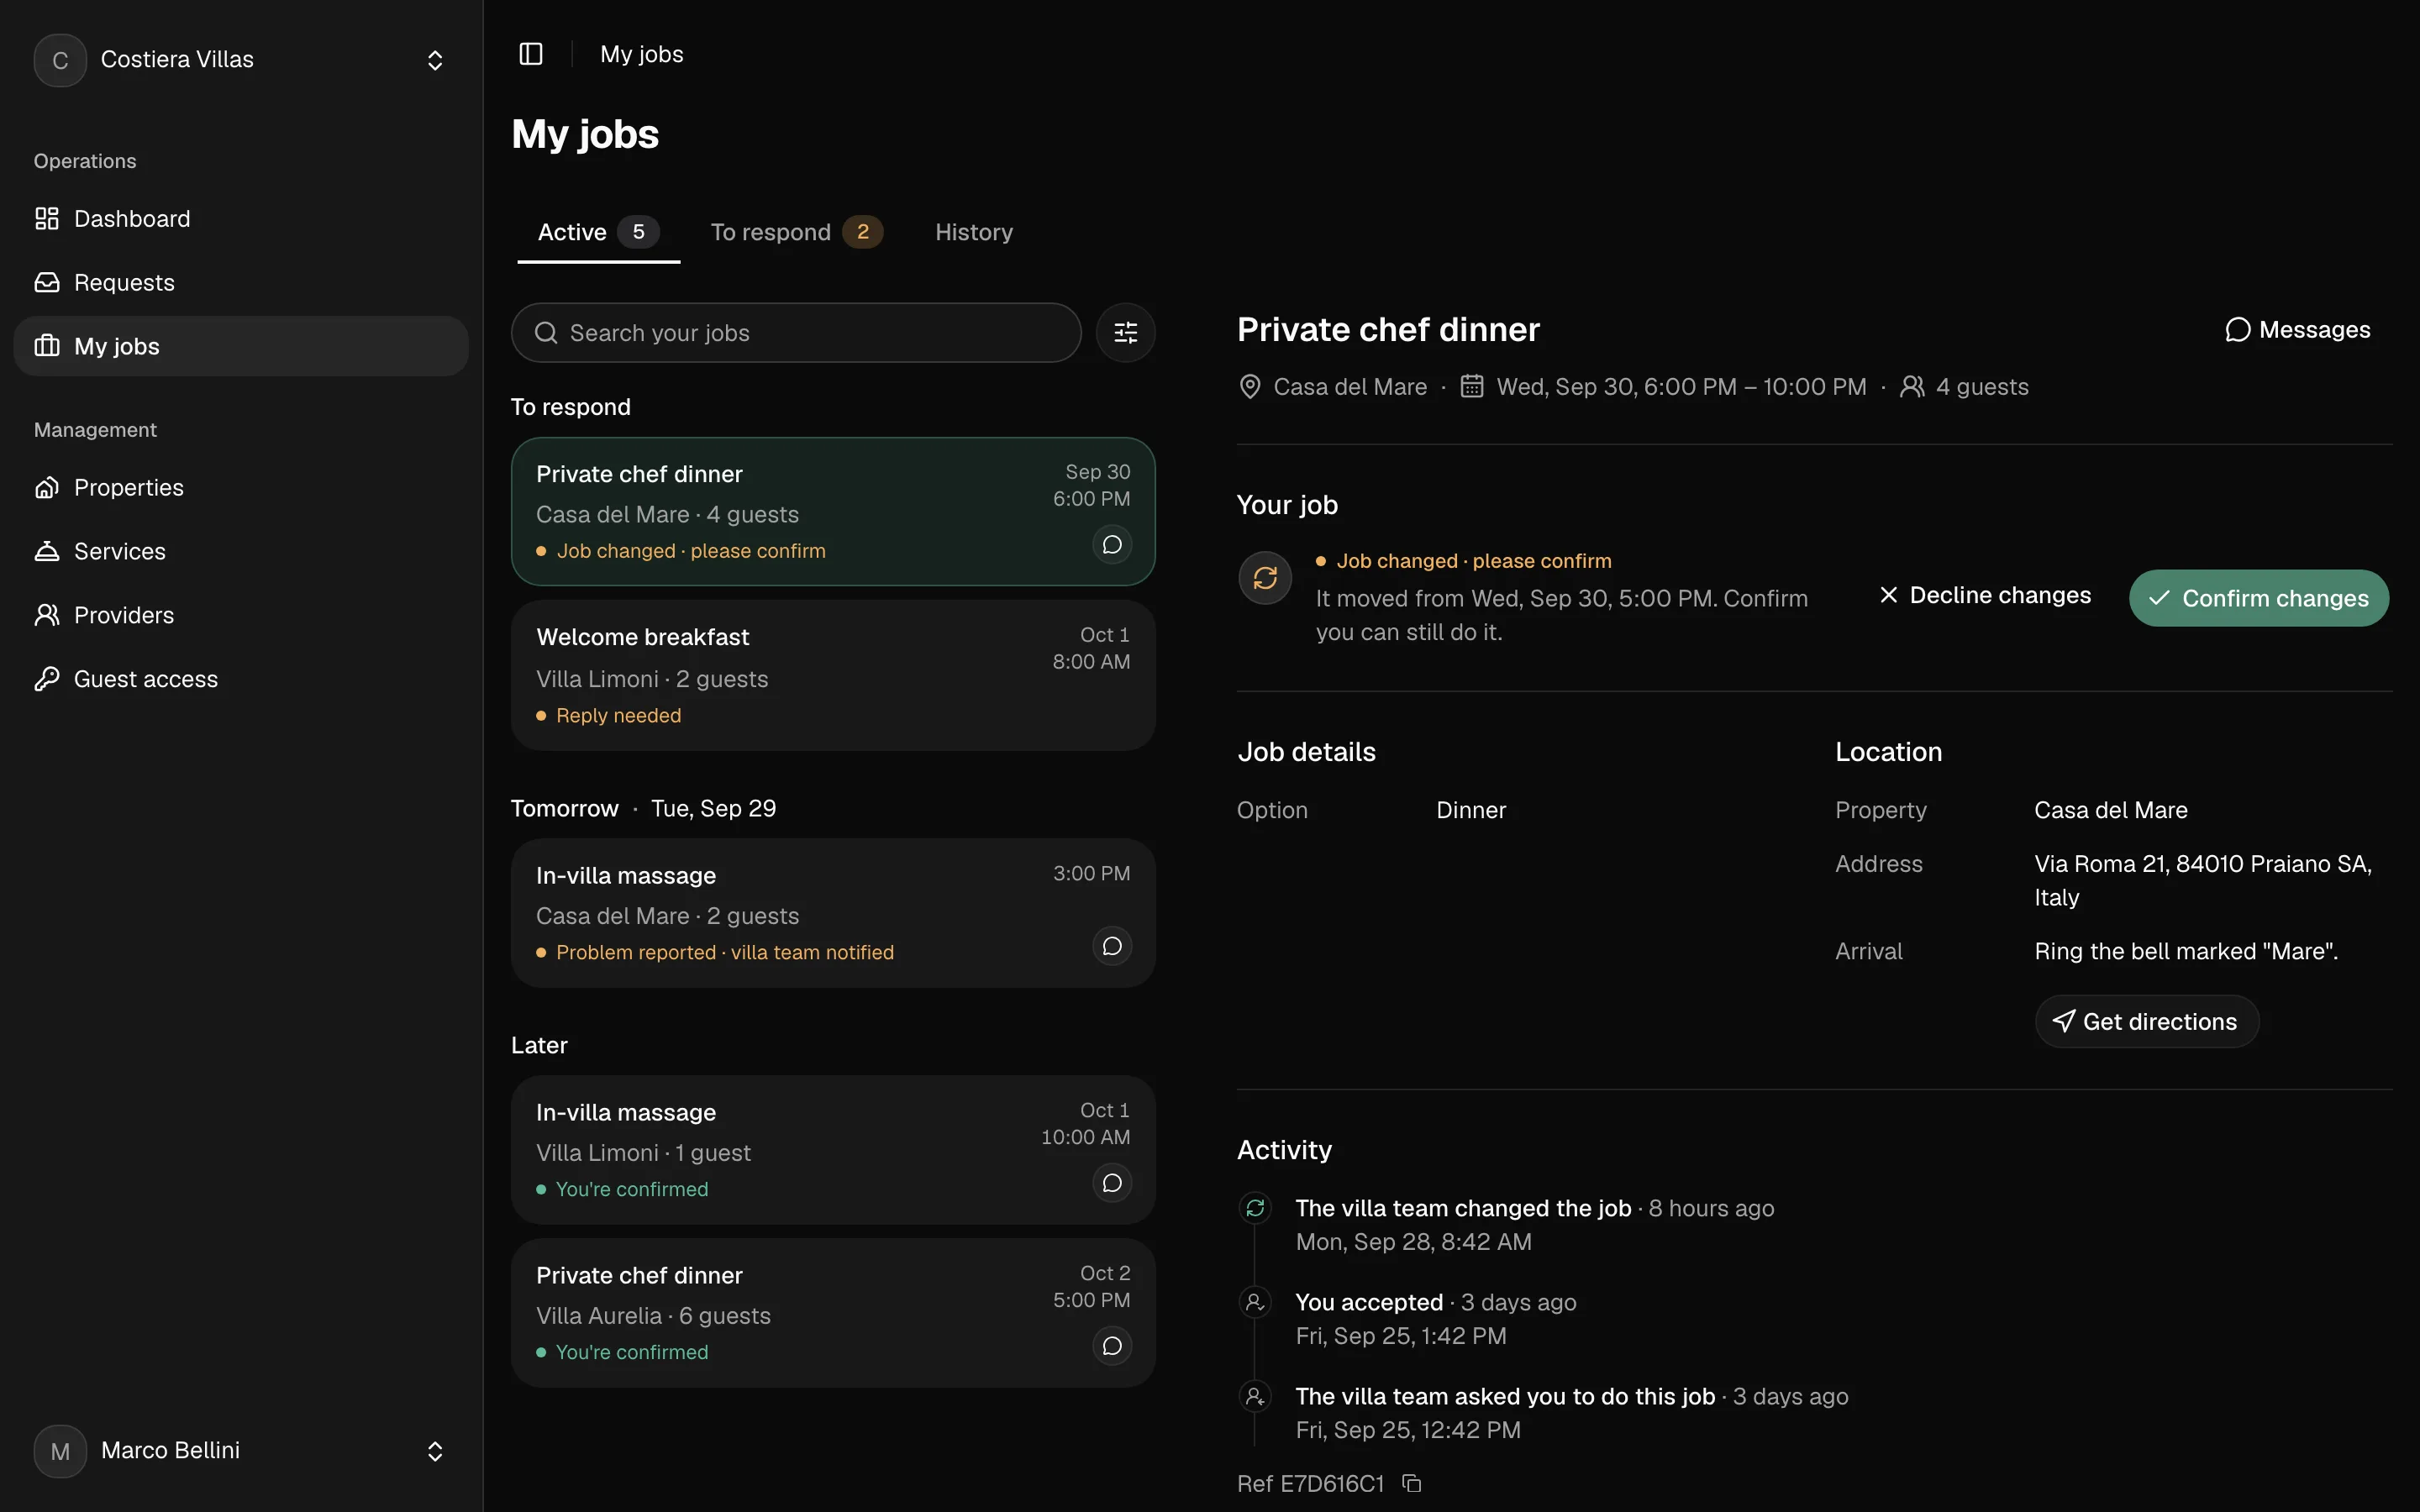
Task: Click the Providers people icon
Action: (47, 615)
